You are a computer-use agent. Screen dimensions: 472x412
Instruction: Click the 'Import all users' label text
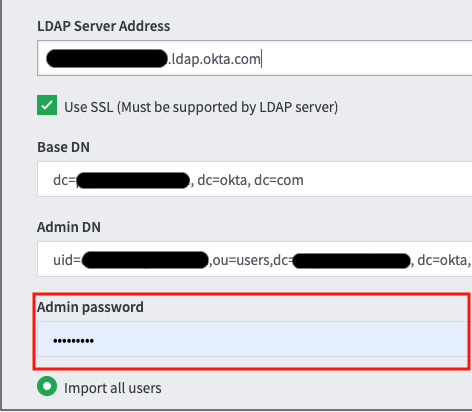pyautogui.click(x=113, y=388)
